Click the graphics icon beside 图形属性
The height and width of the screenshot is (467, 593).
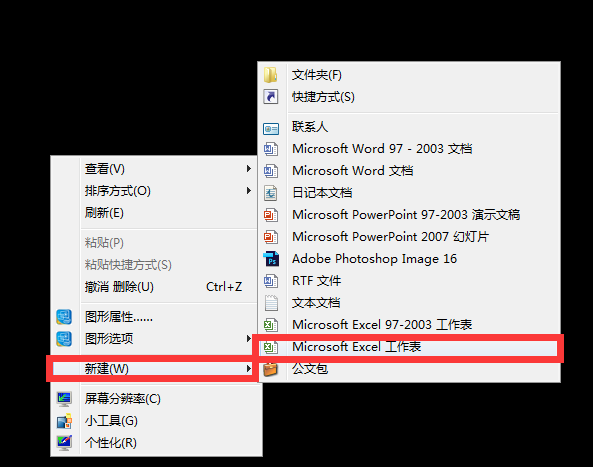click(x=64, y=317)
